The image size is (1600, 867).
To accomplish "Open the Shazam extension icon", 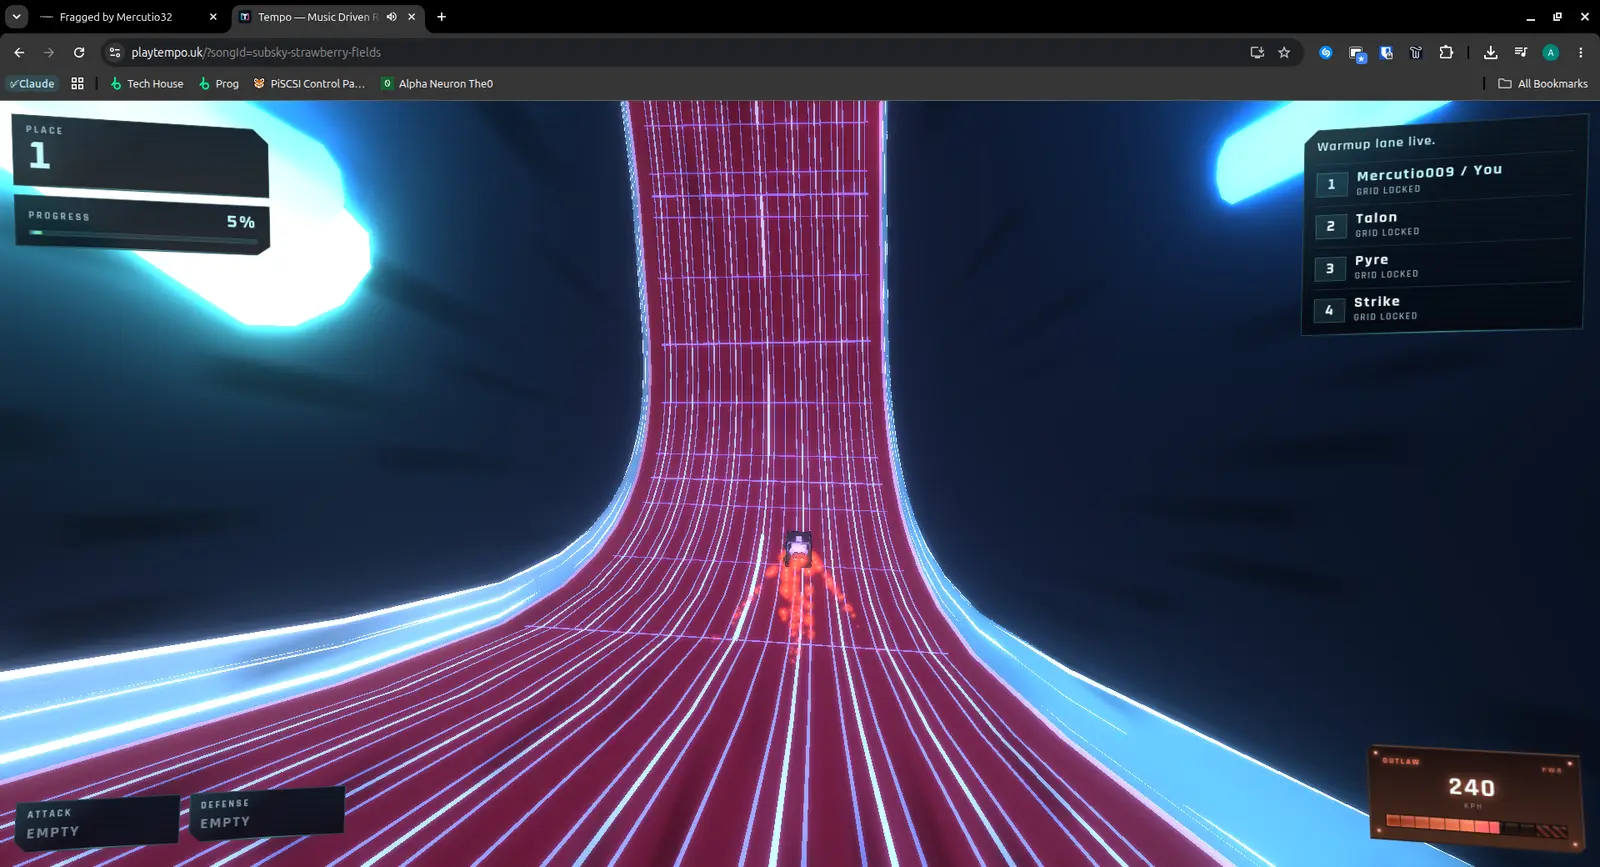I will [x=1326, y=52].
